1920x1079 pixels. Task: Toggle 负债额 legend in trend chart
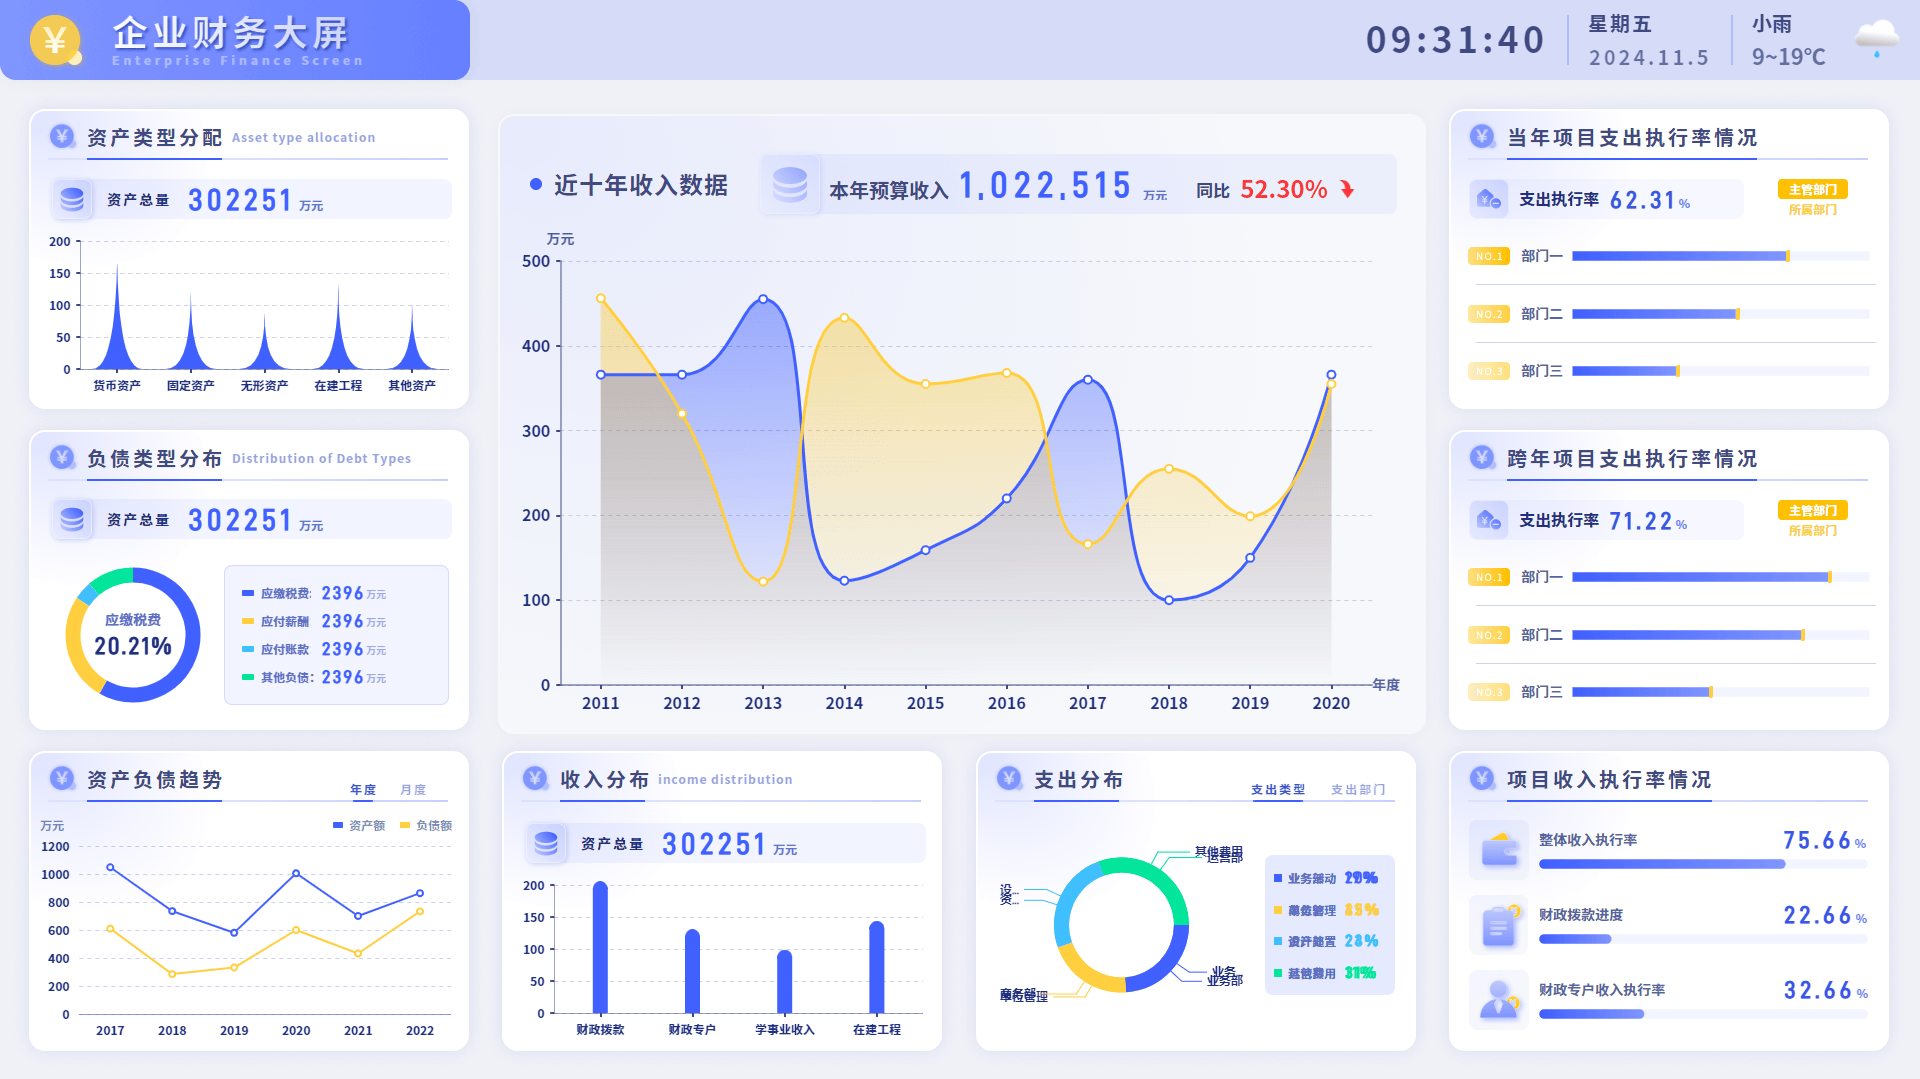coord(426,825)
